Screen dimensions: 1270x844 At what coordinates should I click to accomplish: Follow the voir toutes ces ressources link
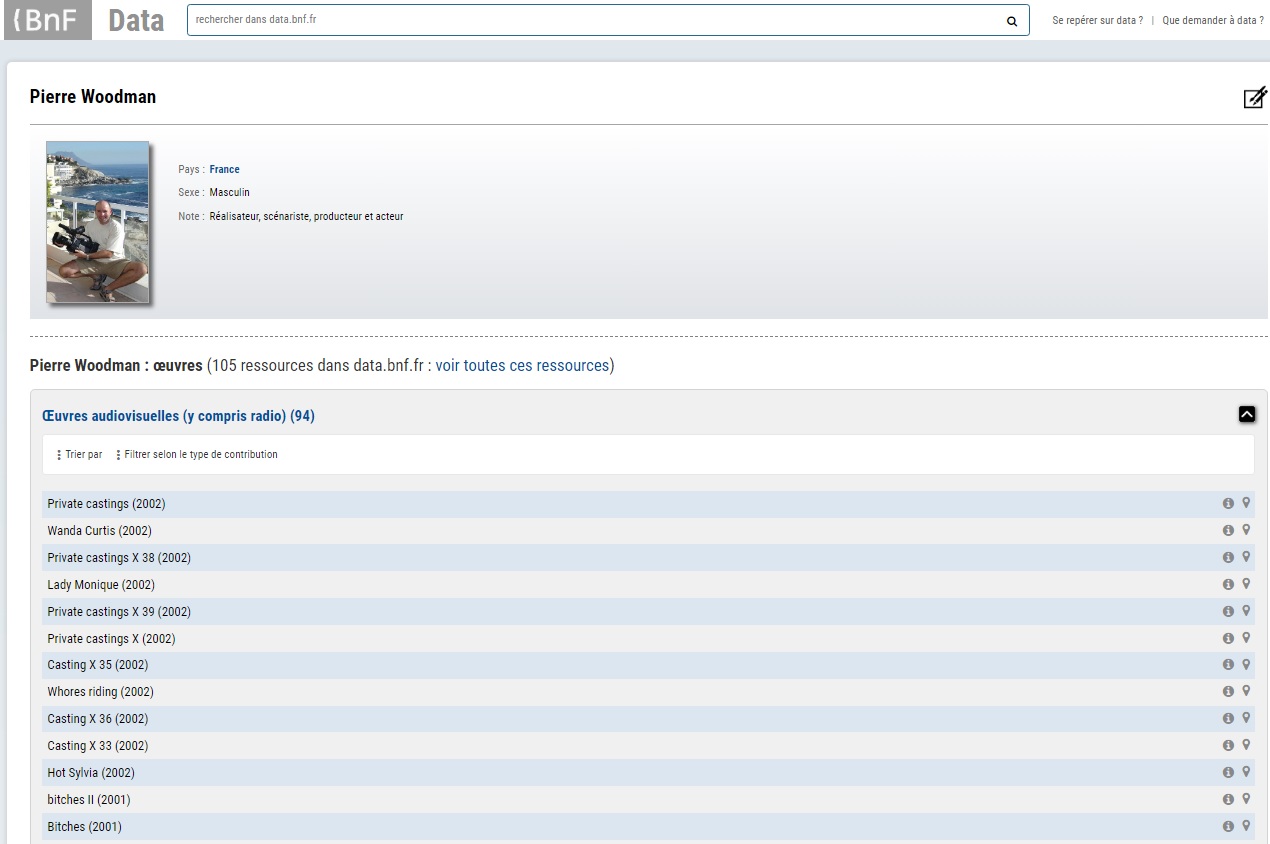click(522, 366)
